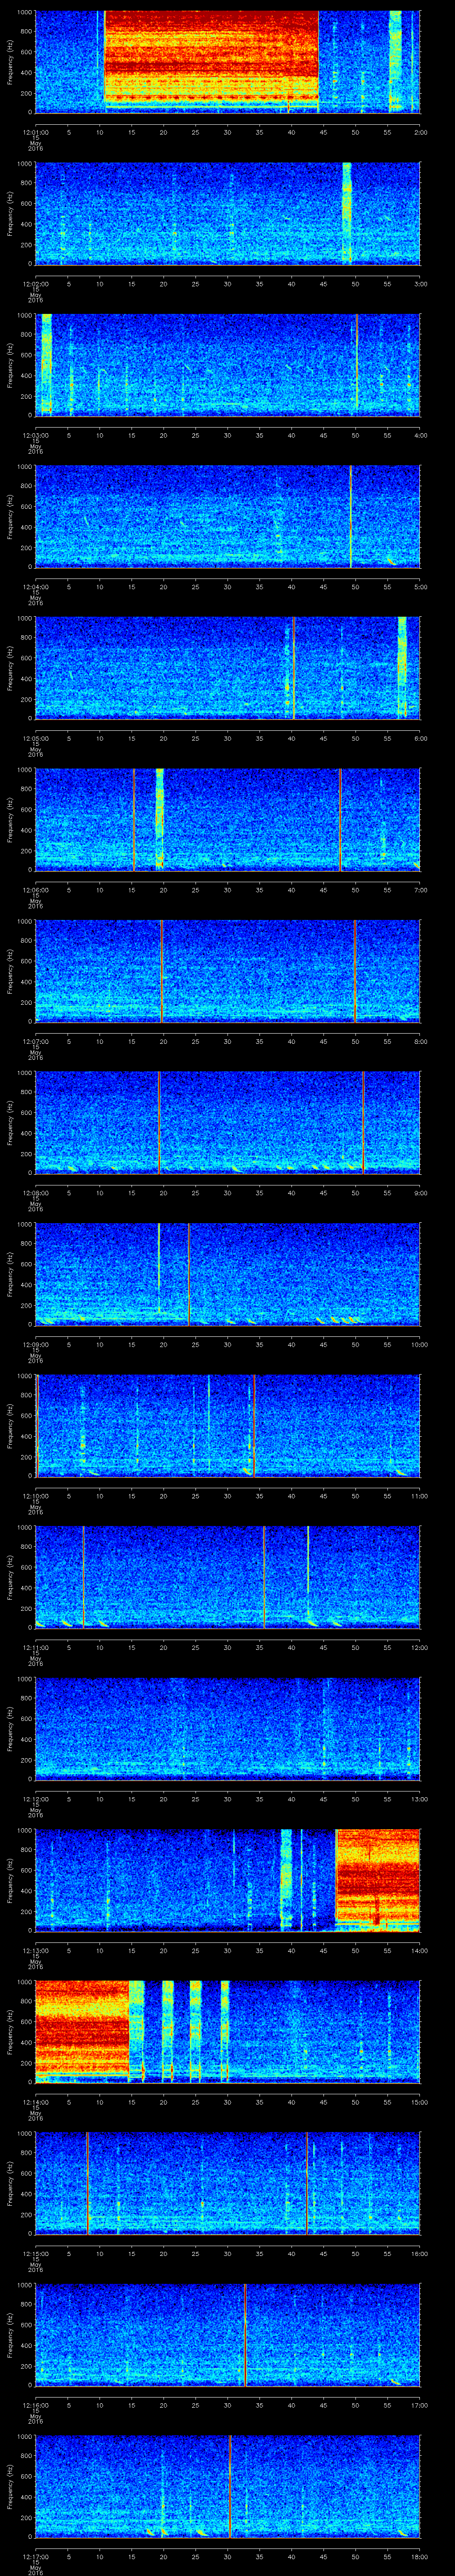This screenshot has width=455, height=2576.
Task: Click the Frequency (Hz) axis label of 12:01:00 panel
Action: 10,62
